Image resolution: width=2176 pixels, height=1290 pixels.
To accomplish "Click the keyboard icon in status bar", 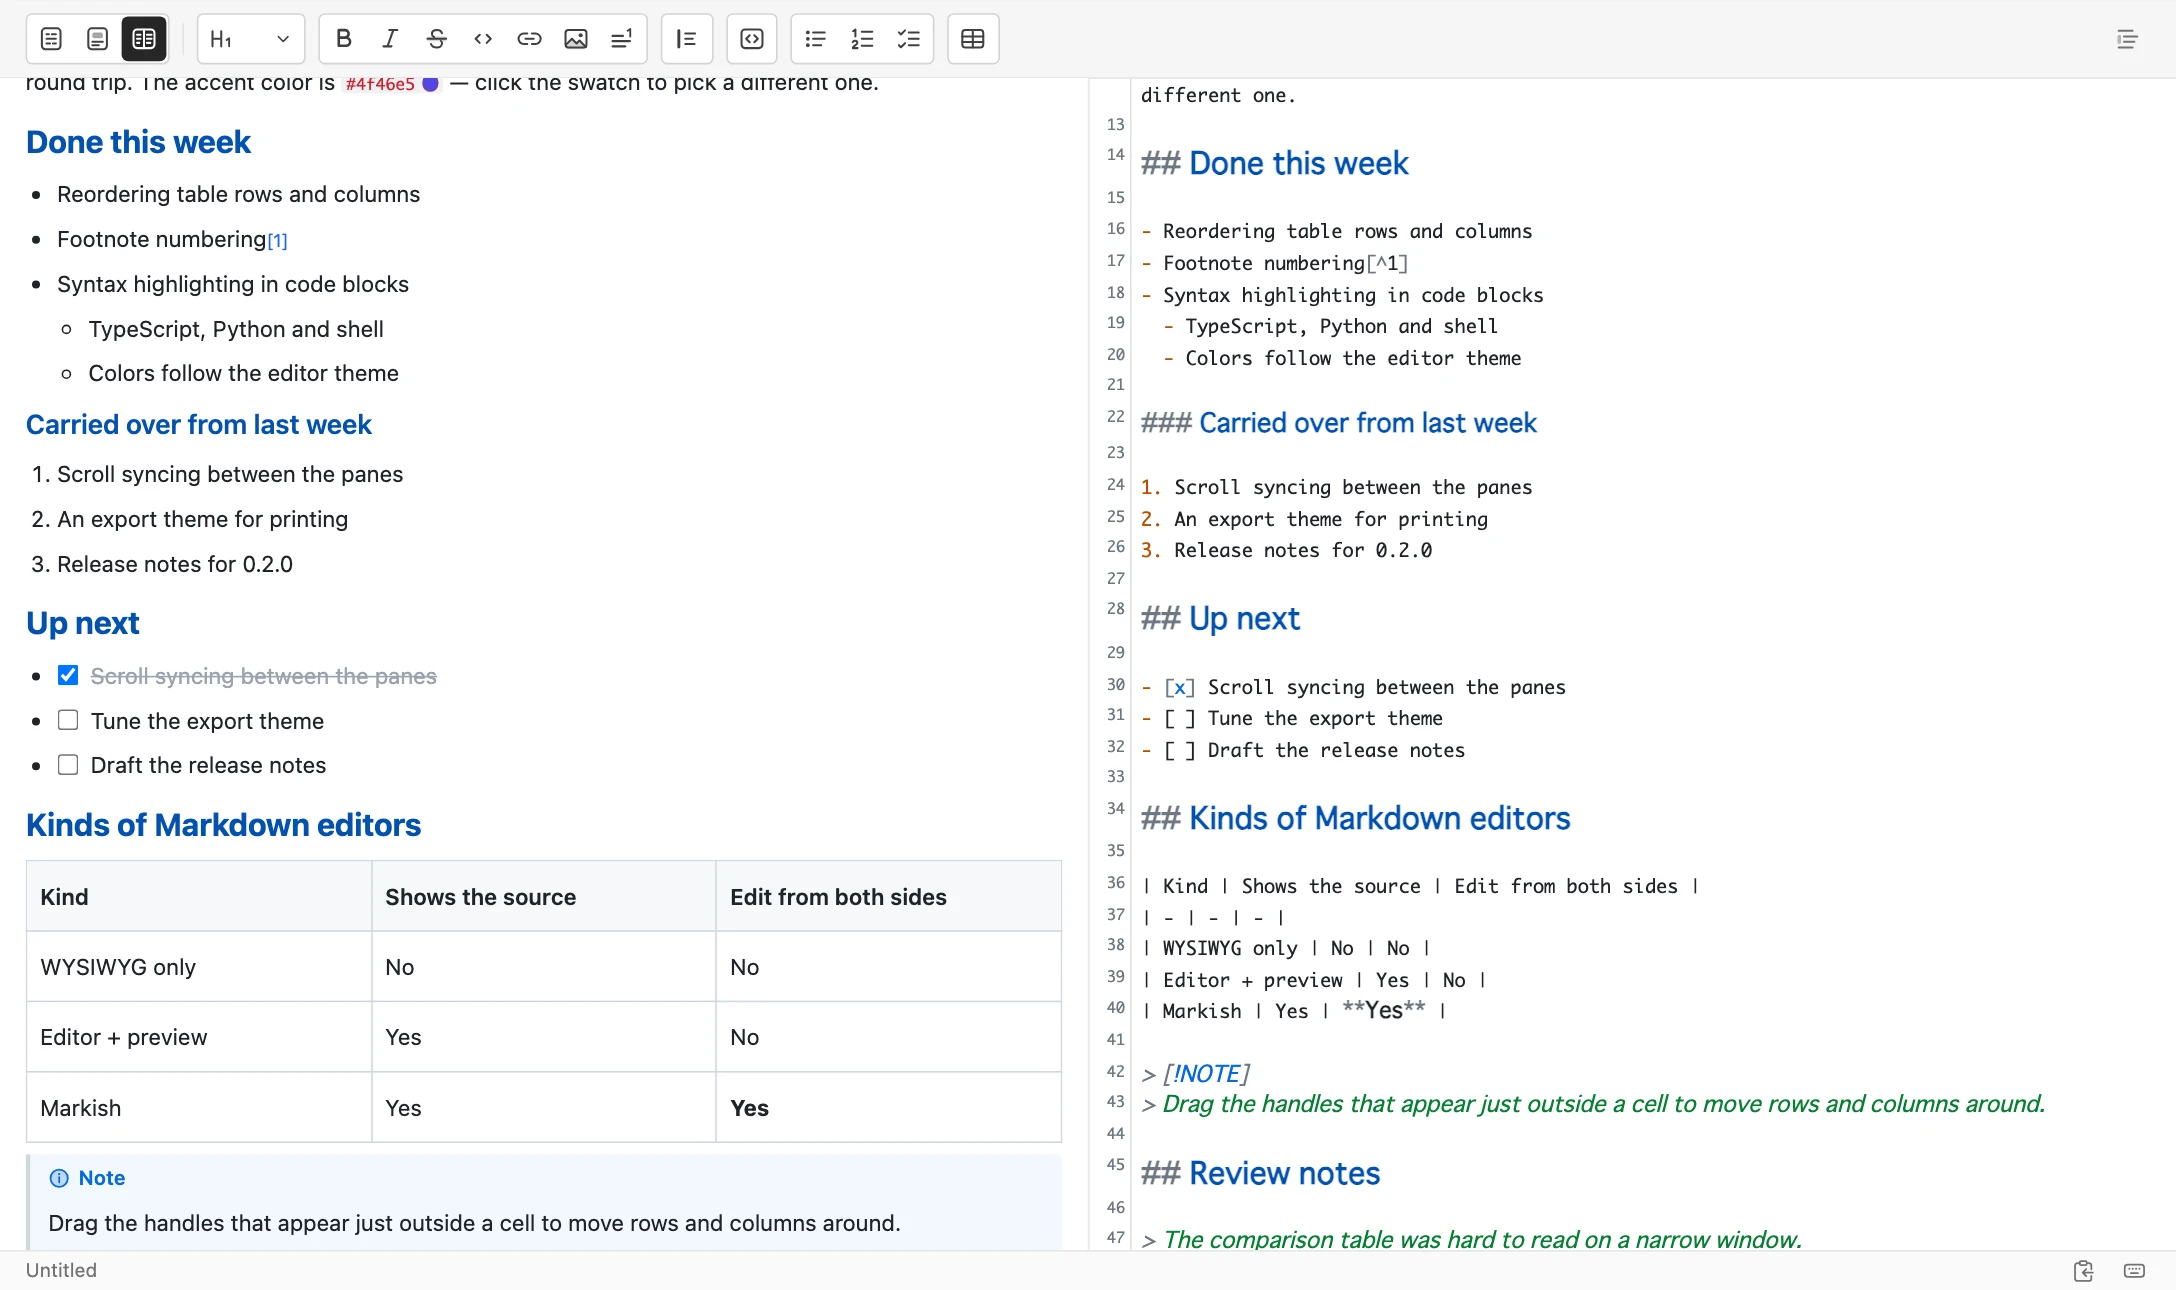I will click(2134, 1271).
